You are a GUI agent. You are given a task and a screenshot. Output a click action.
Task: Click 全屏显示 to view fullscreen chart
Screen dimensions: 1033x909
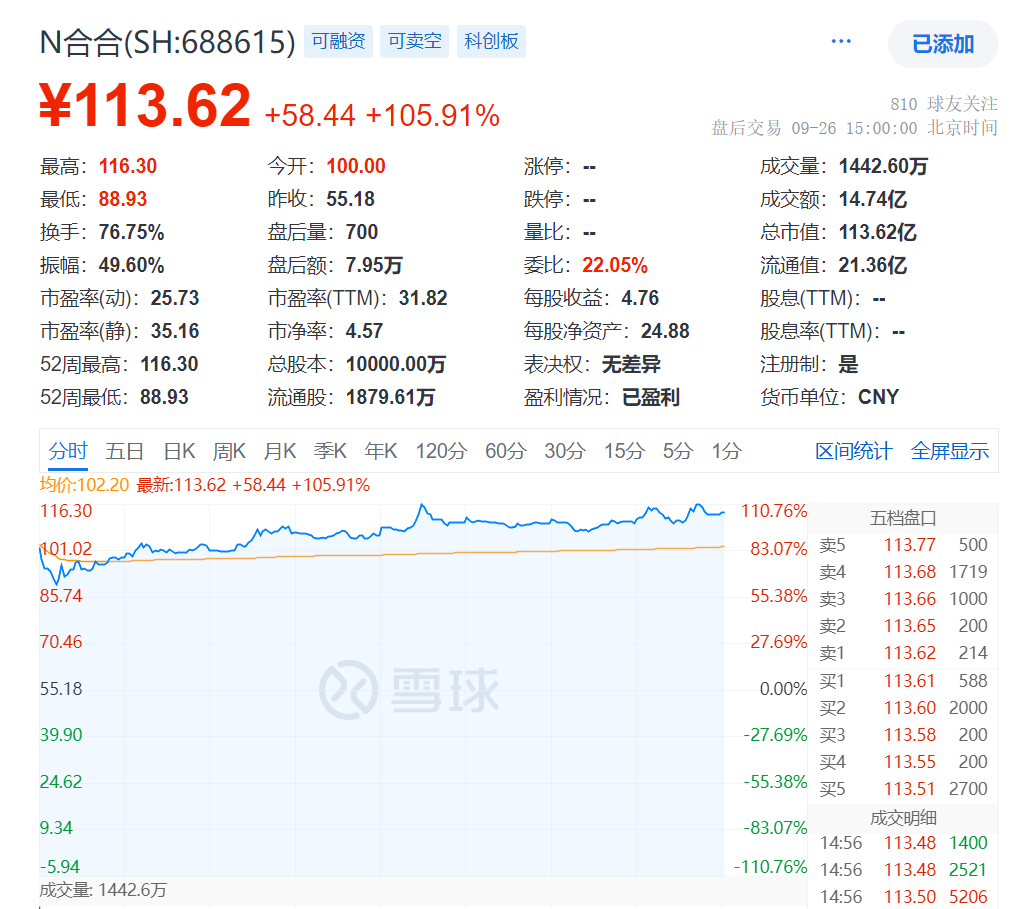pos(949,452)
